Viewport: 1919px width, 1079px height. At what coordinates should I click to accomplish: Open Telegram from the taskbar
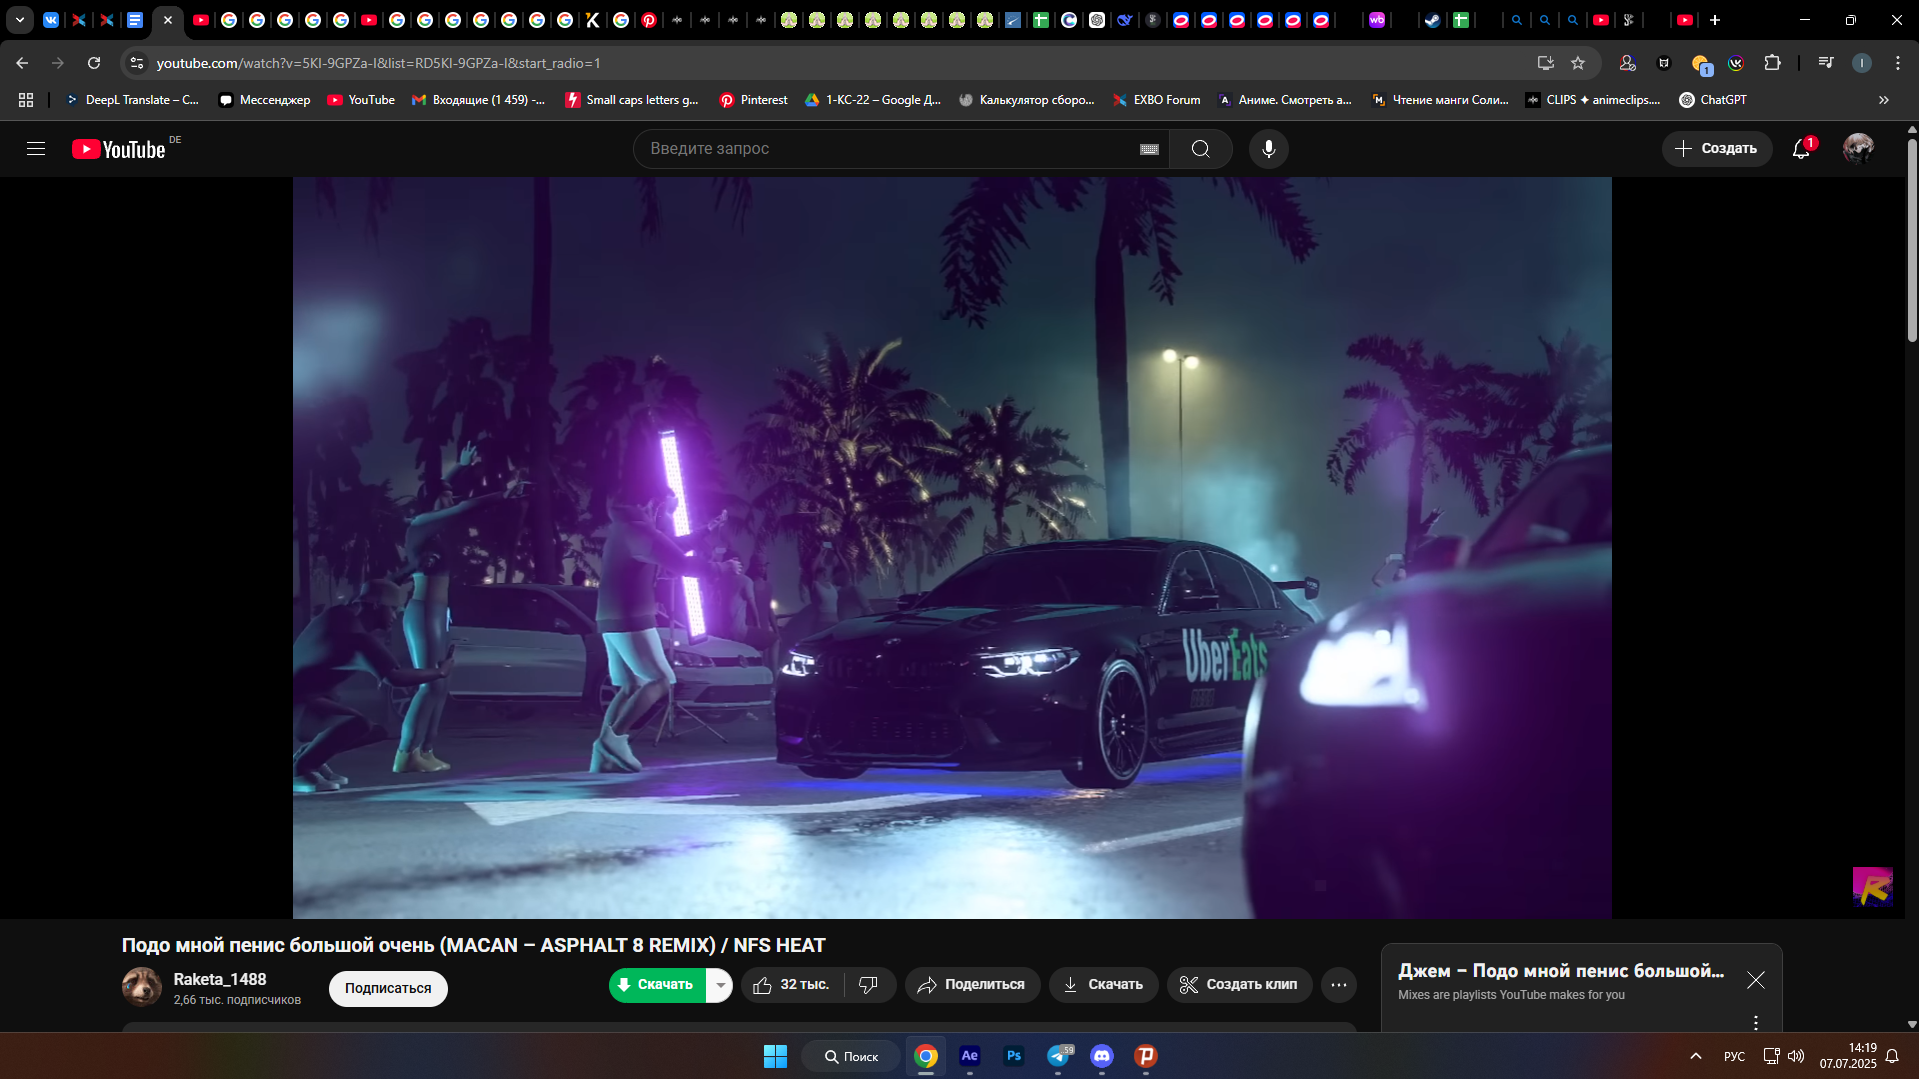point(1059,1056)
